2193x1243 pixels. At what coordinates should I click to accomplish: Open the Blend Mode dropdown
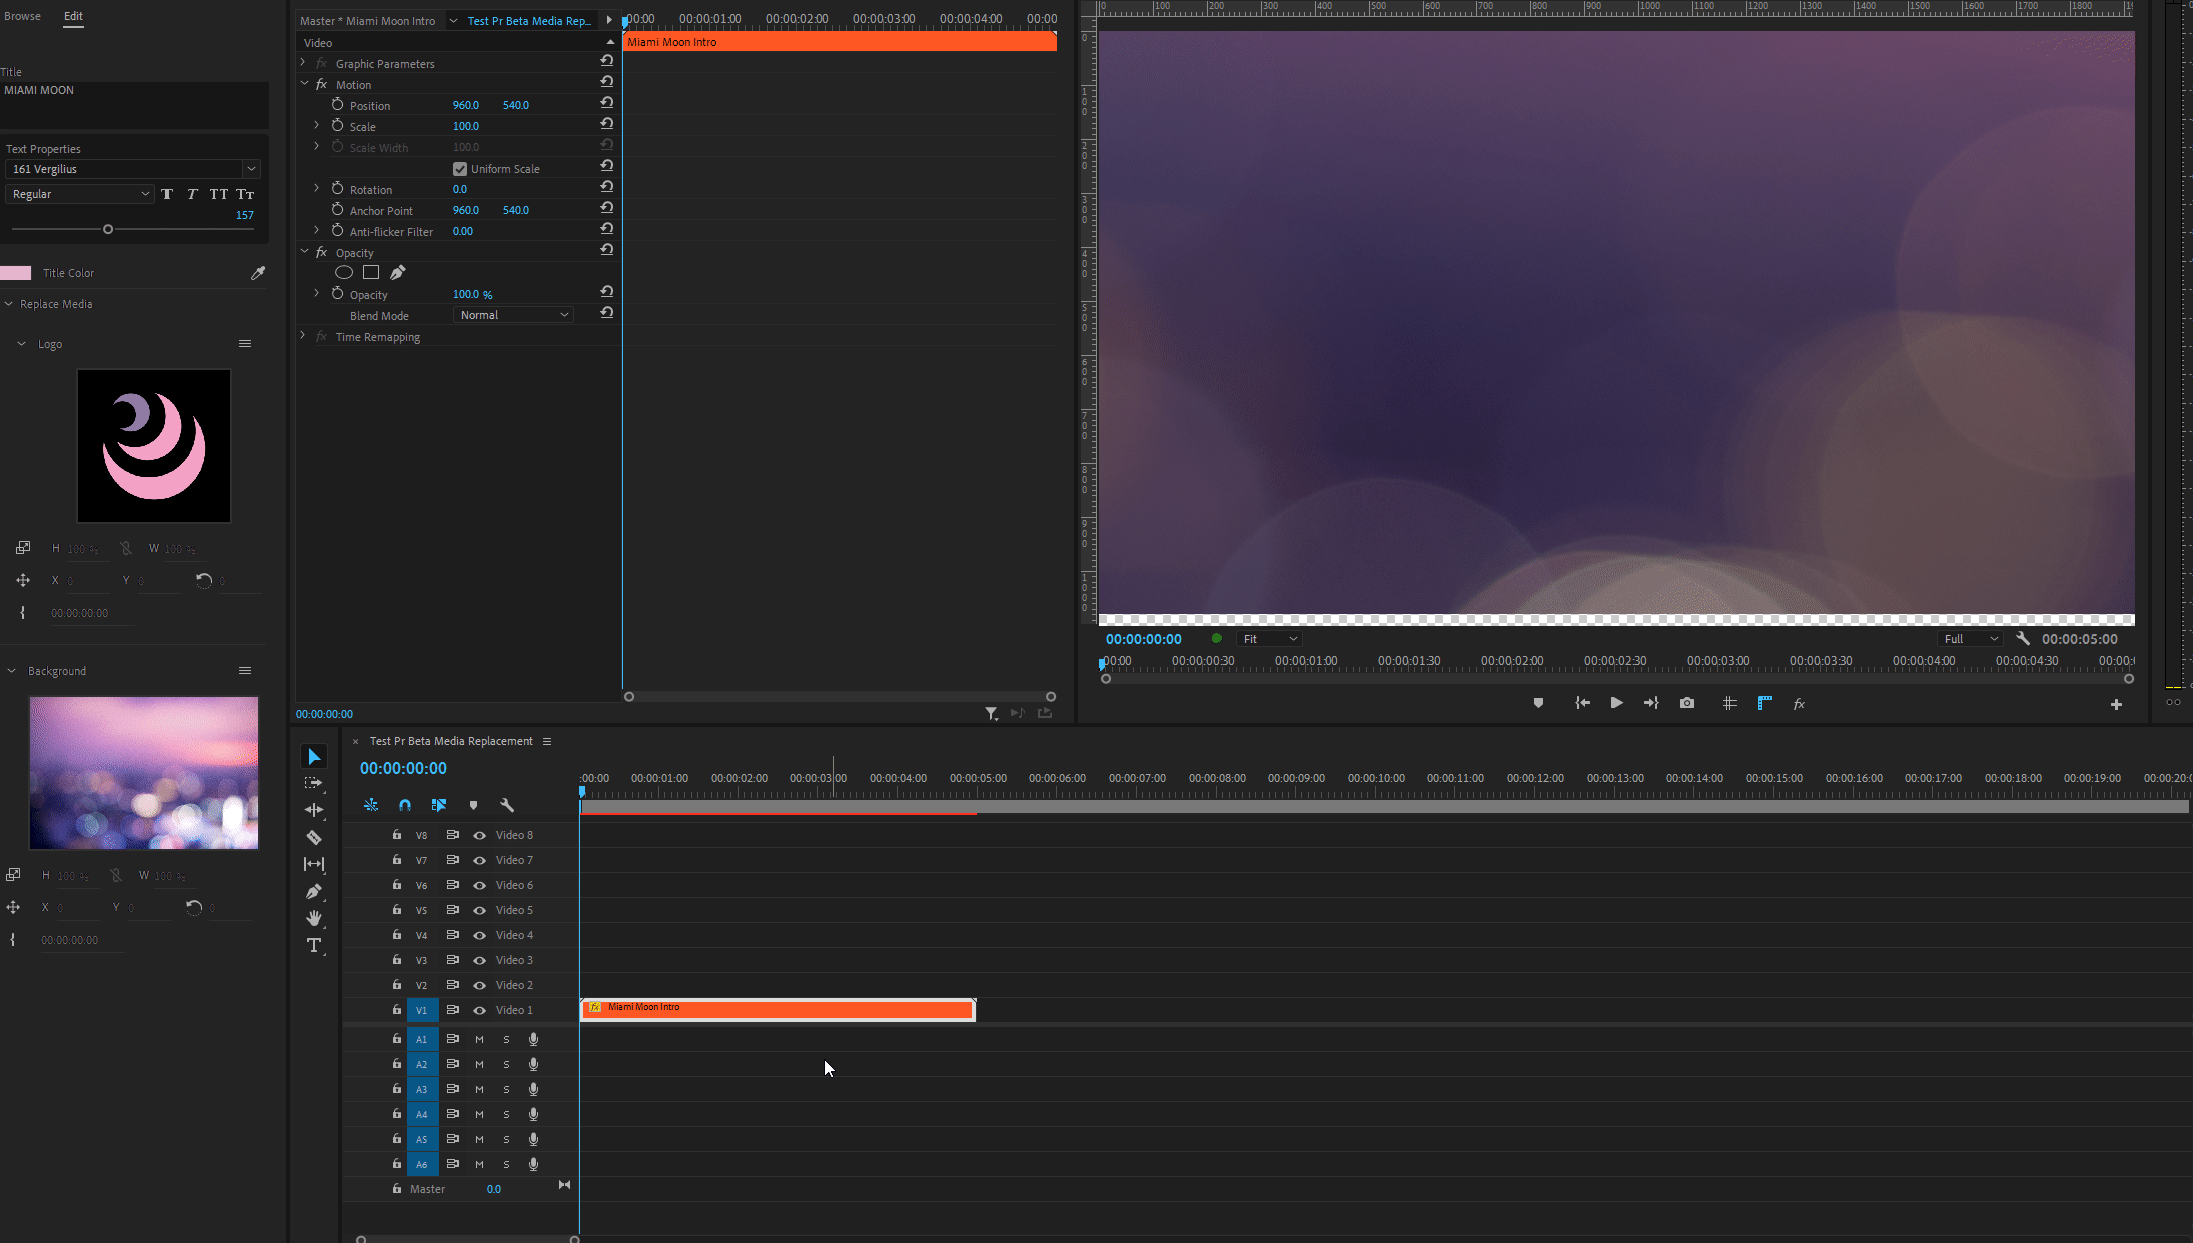pyautogui.click(x=514, y=315)
